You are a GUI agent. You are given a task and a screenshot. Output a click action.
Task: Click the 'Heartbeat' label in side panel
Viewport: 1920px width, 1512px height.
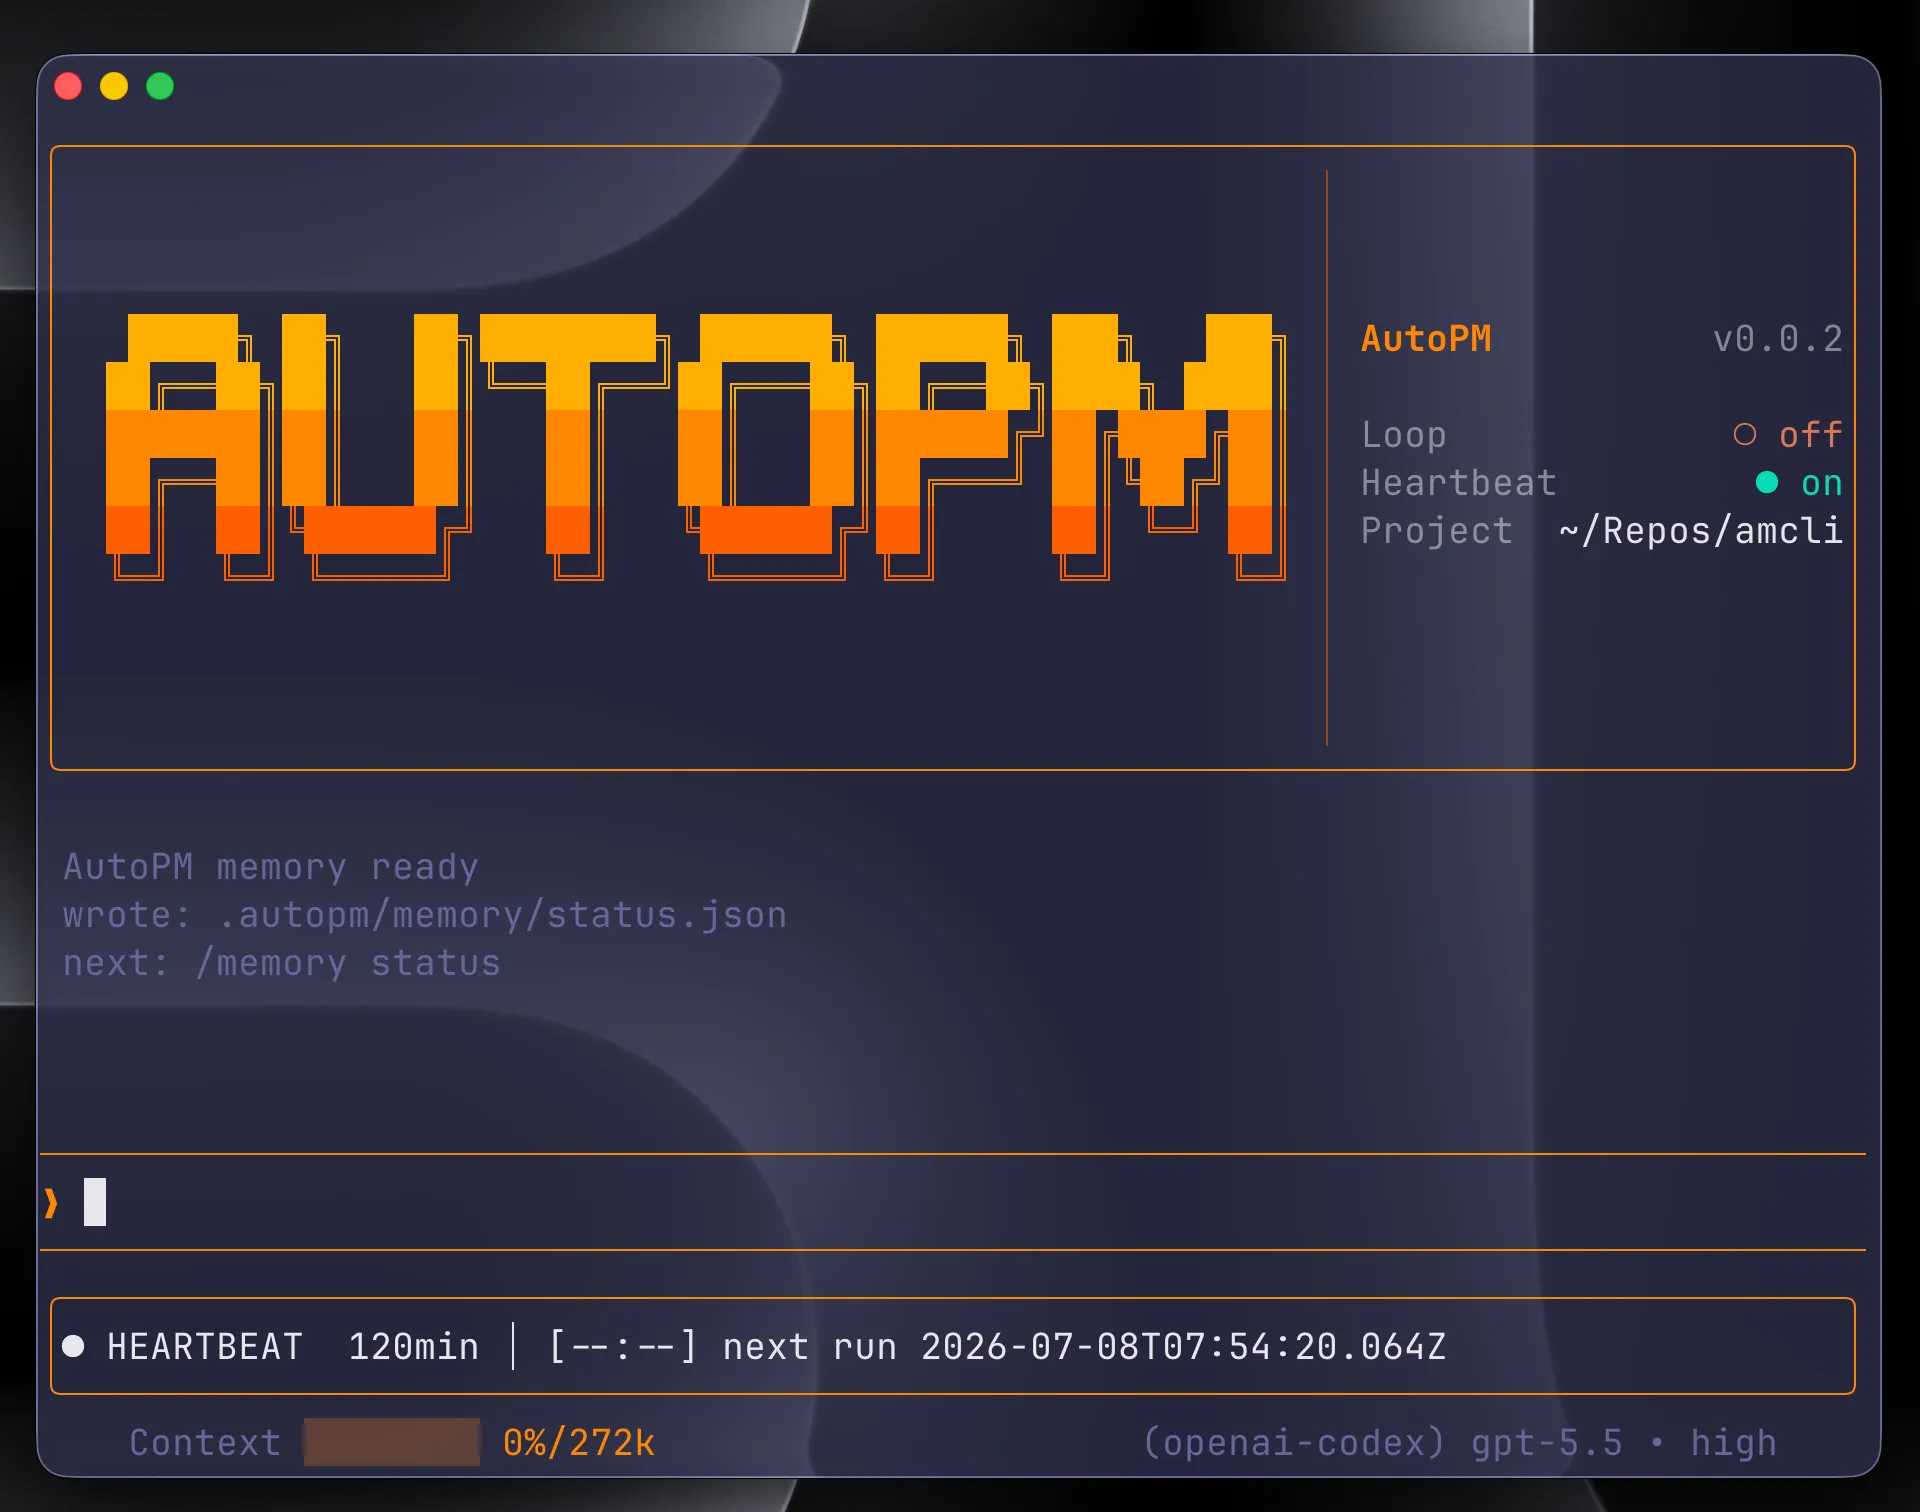[1459, 483]
